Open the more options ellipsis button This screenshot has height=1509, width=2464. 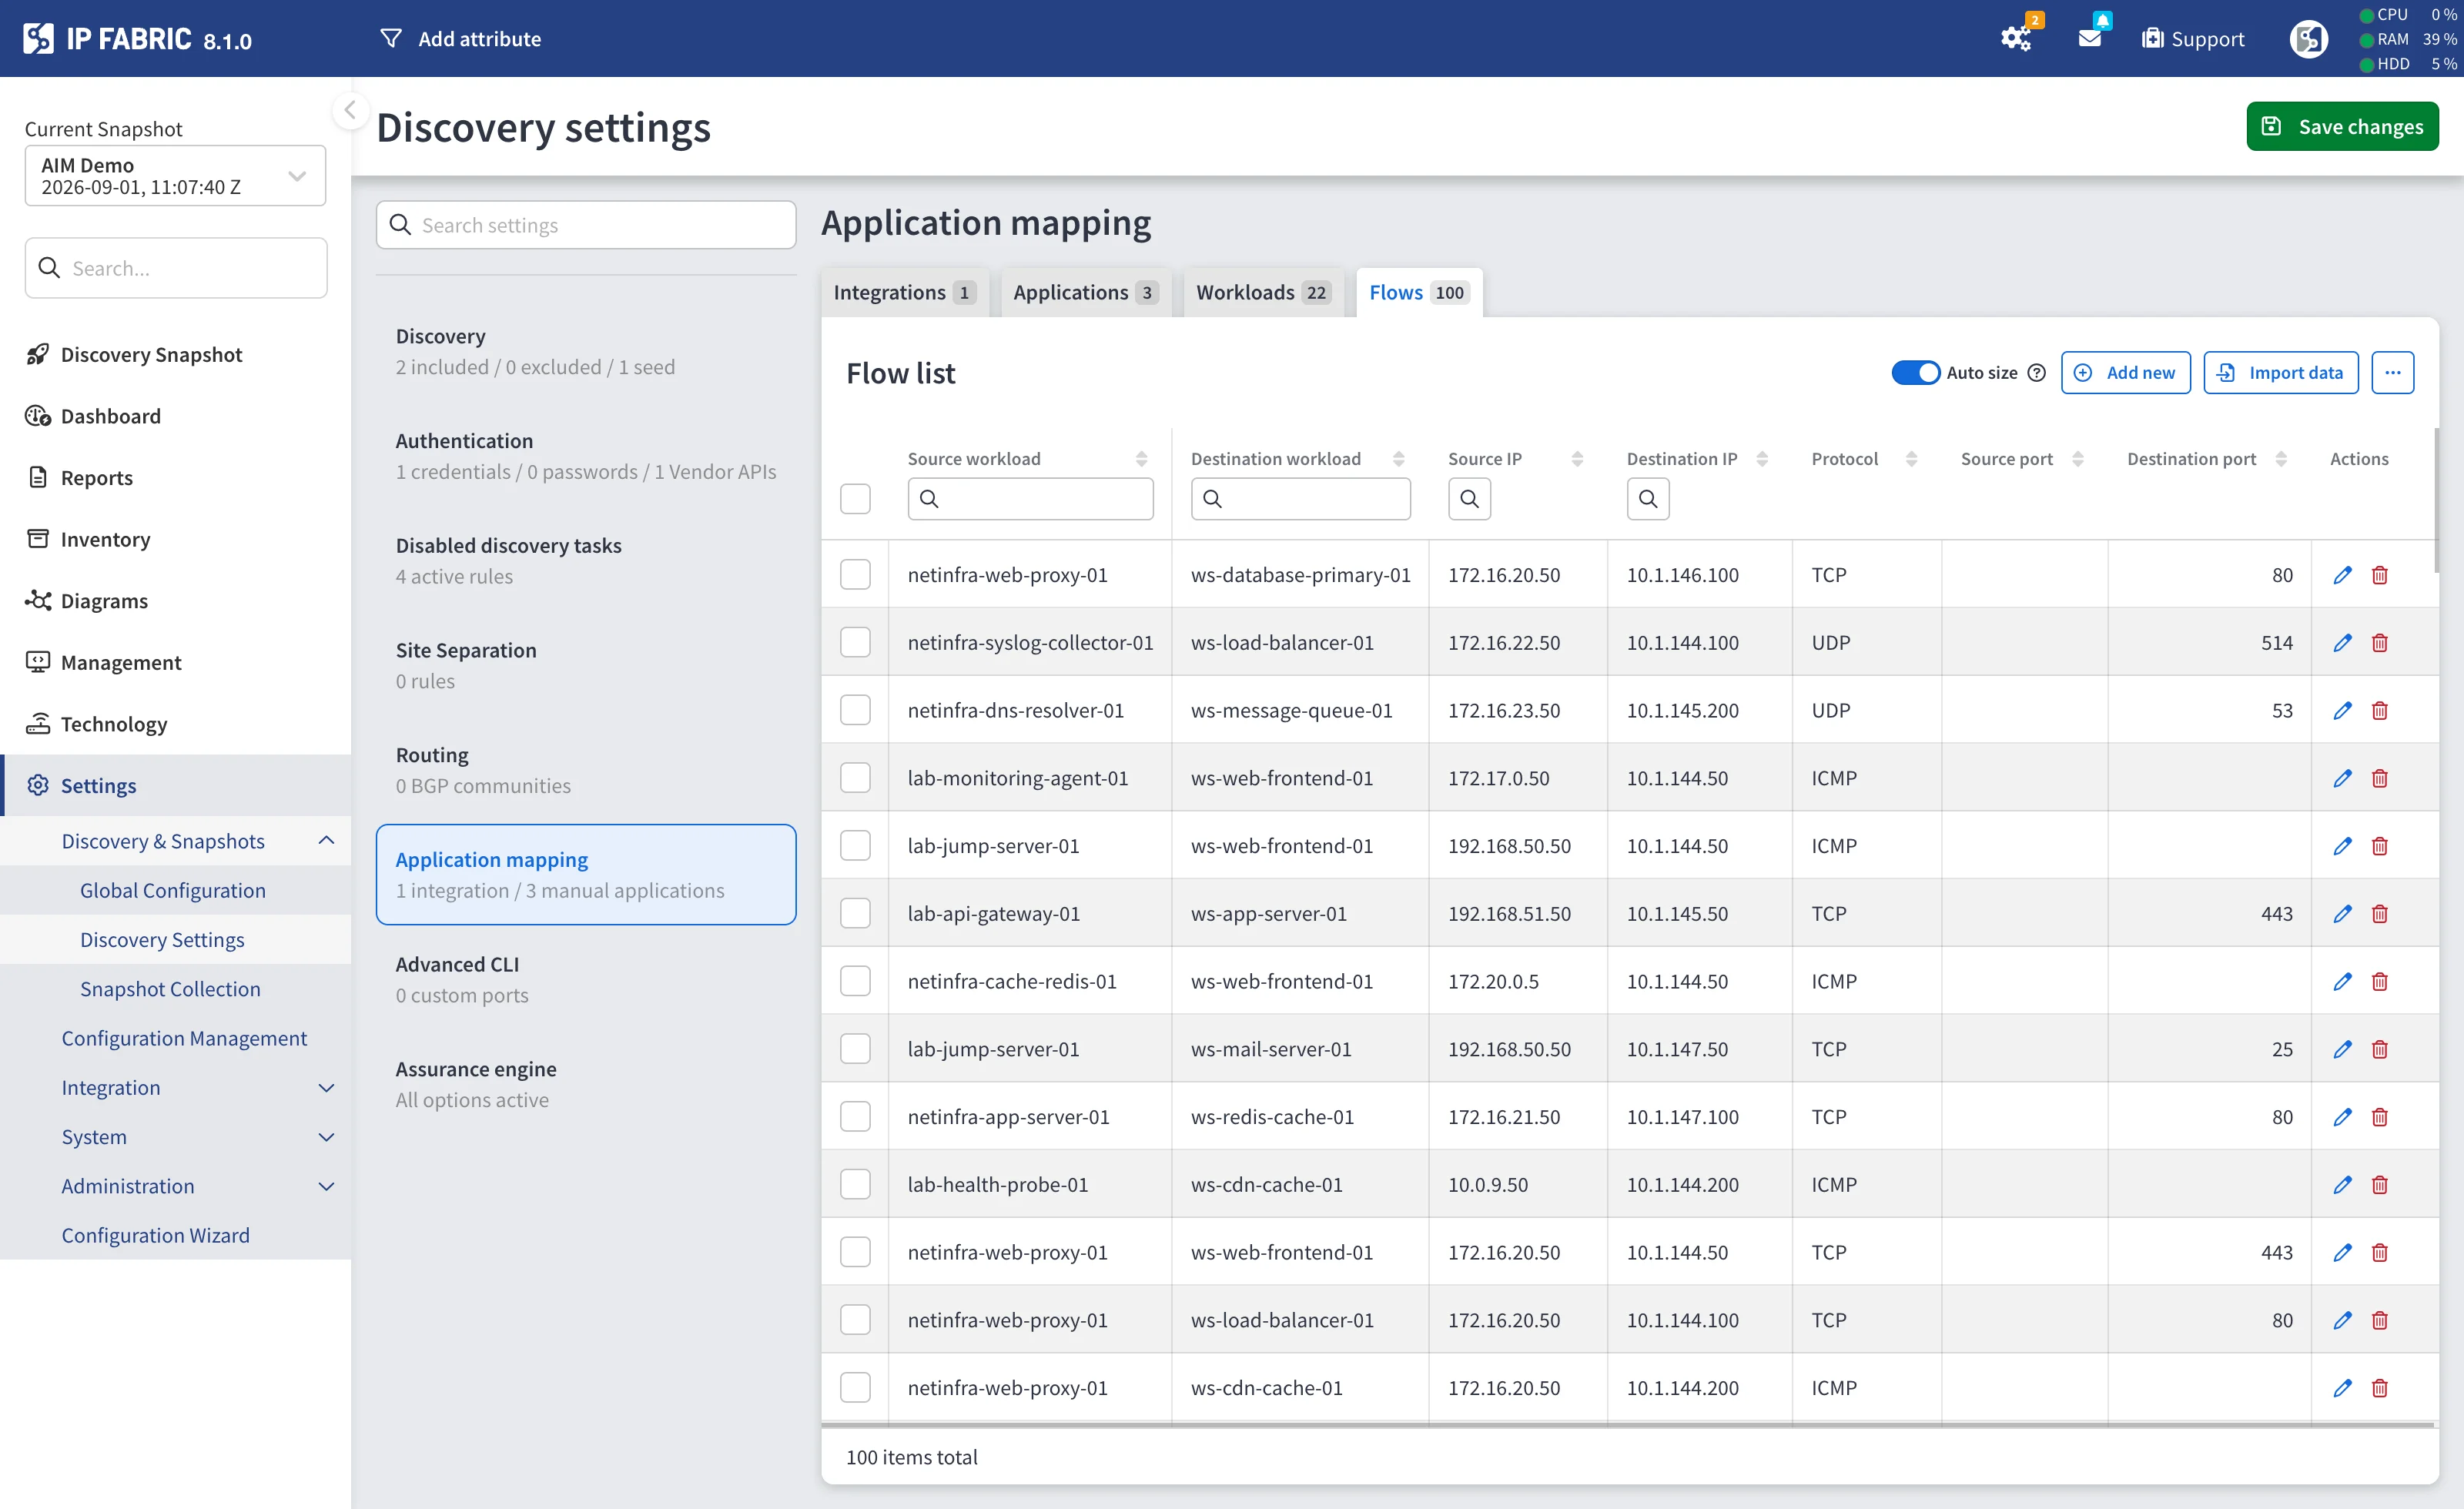(2392, 373)
